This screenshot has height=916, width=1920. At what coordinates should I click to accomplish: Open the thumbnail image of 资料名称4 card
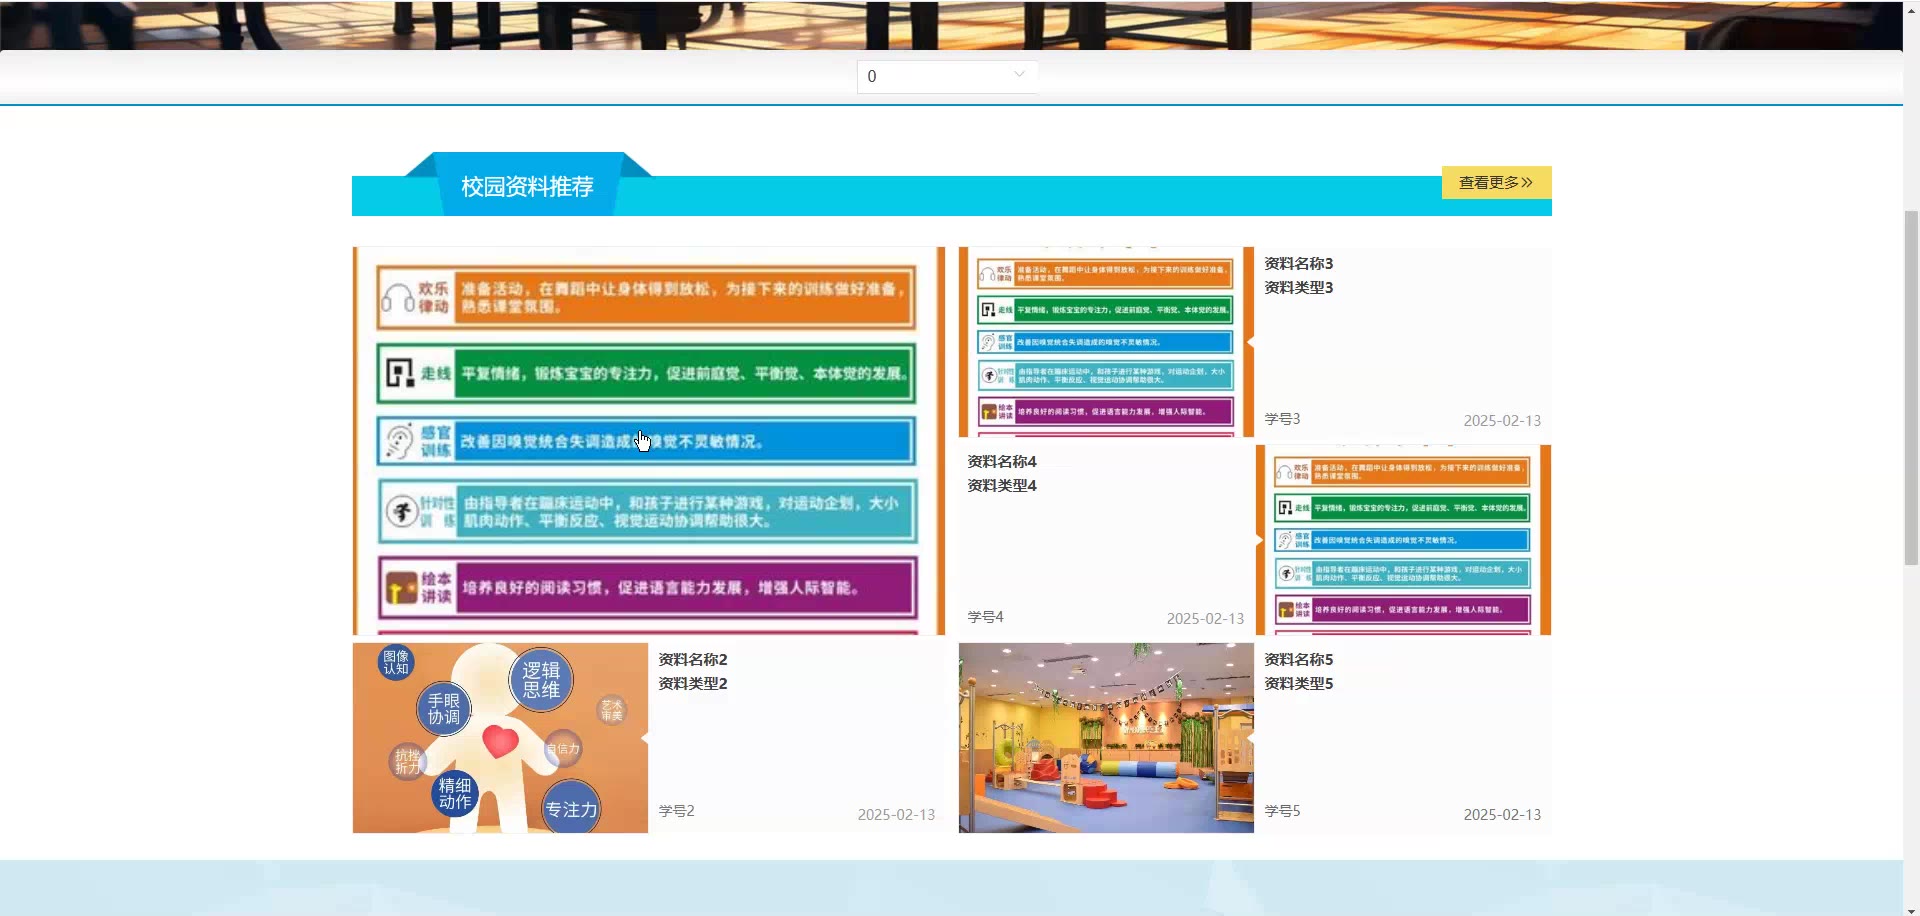pyautogui.click(x=1403, y=540)
